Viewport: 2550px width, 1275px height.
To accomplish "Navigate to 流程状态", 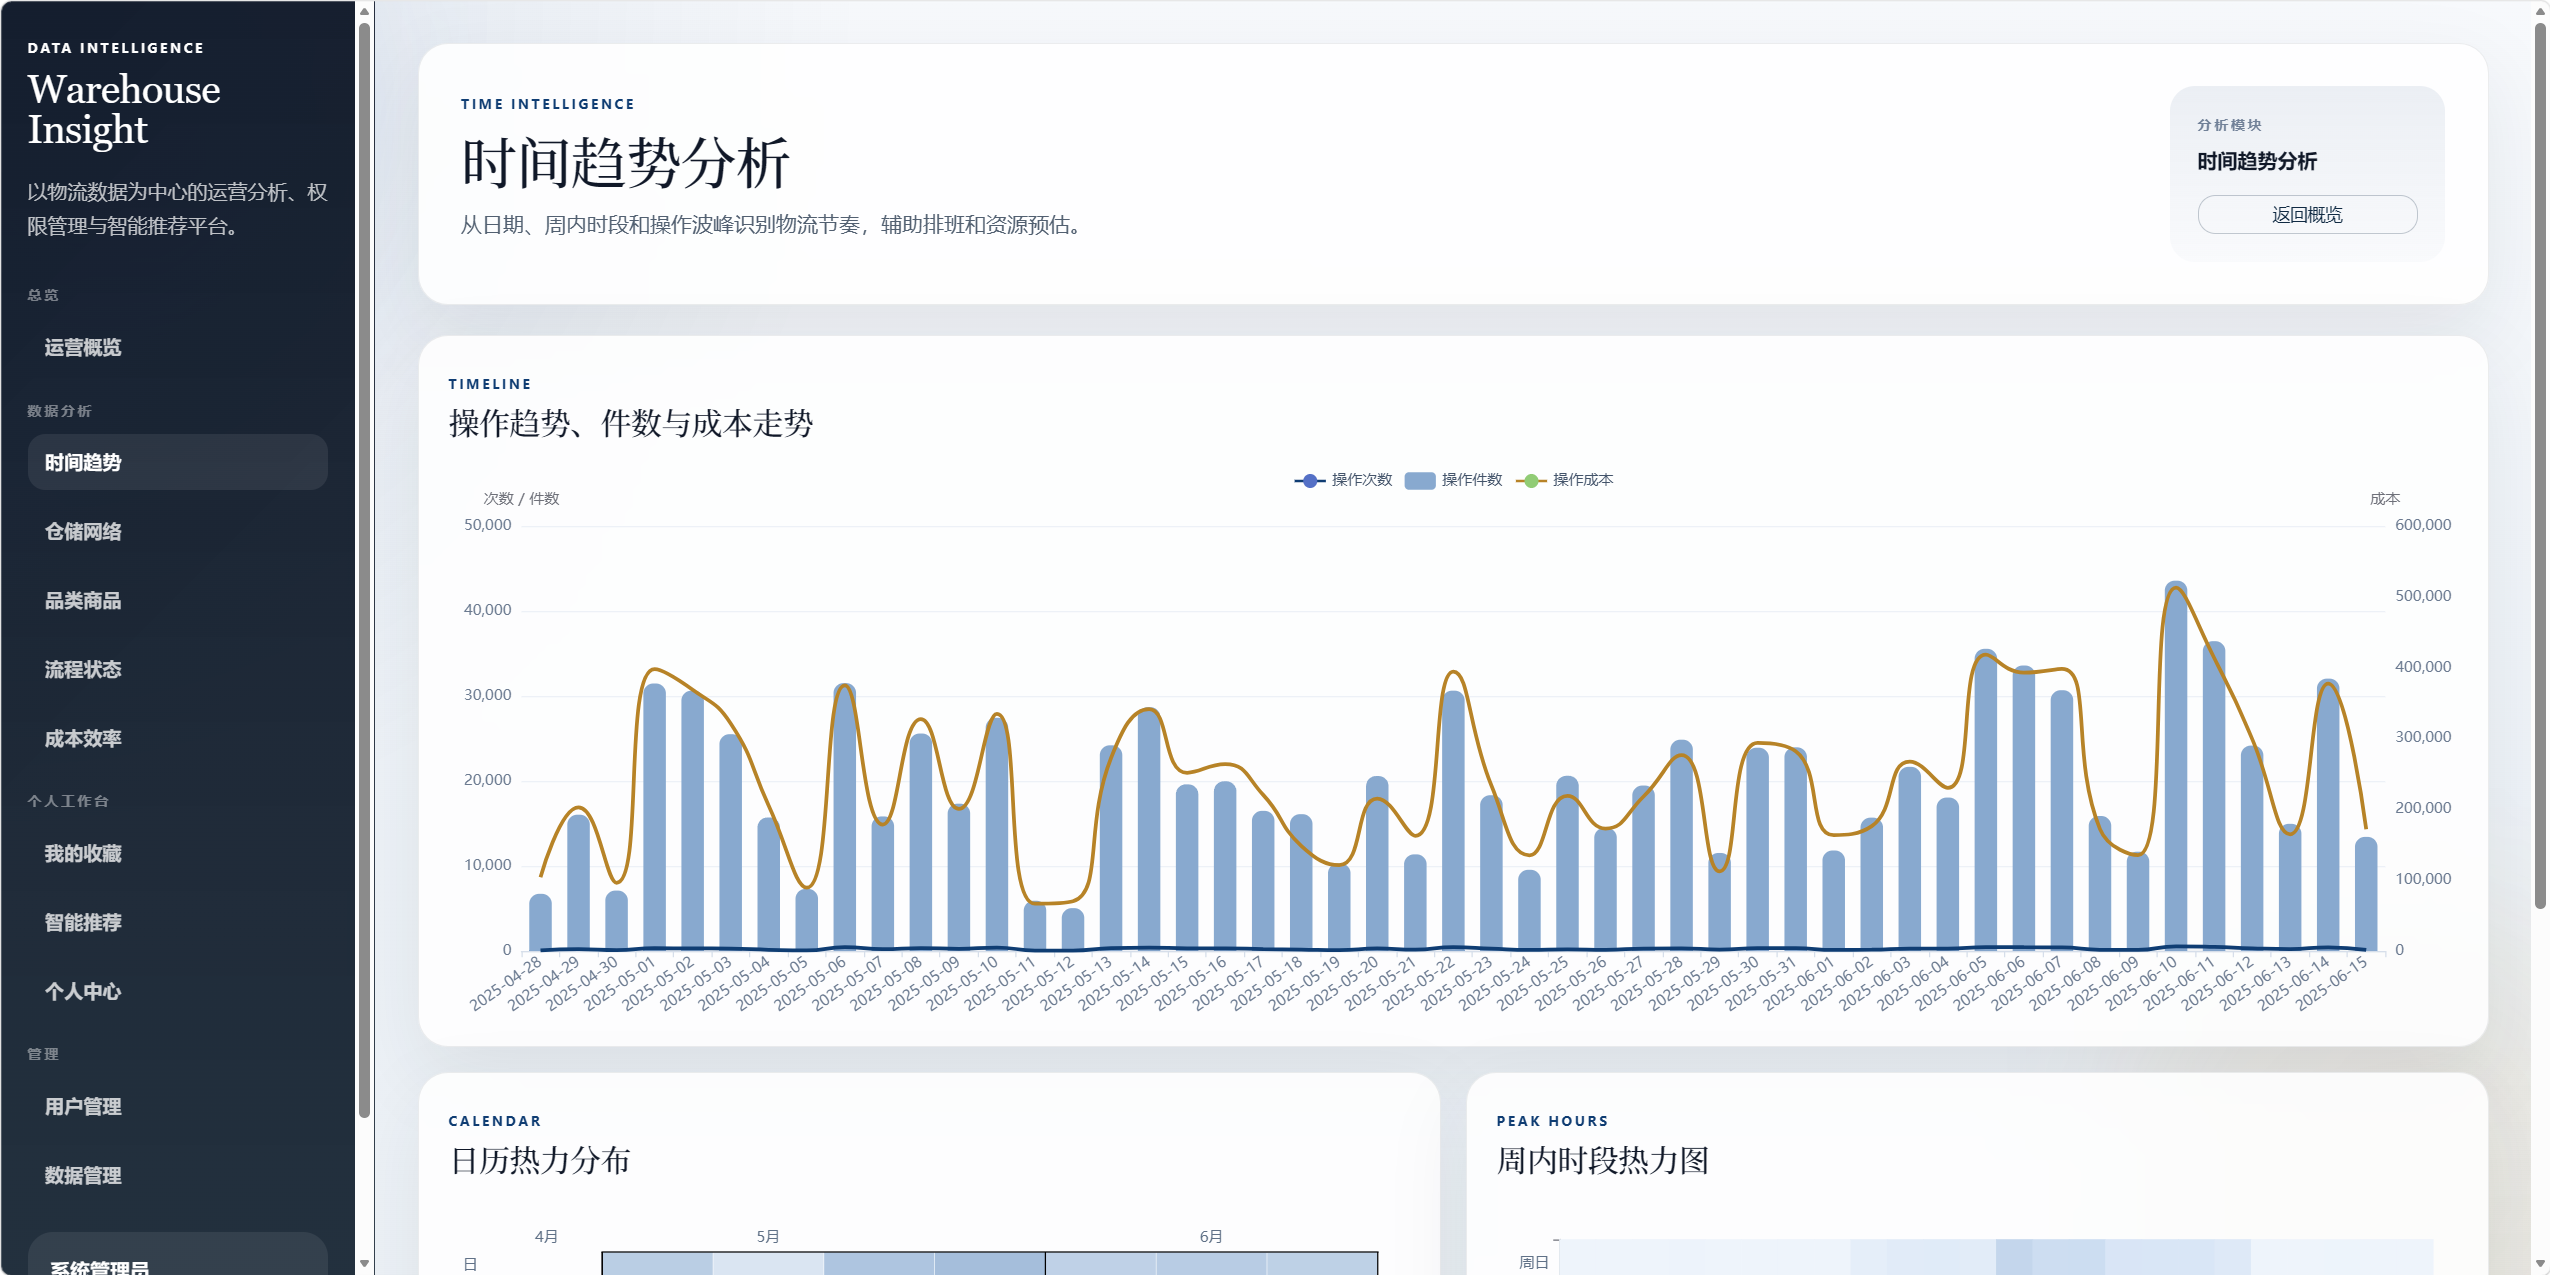I will (x=83, y=670).
